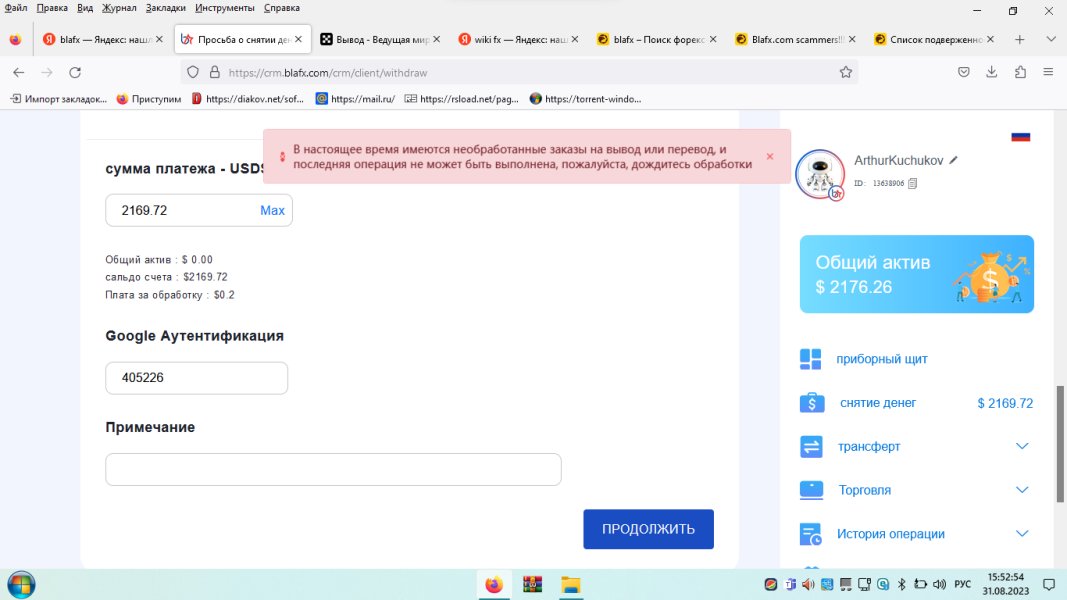Click the Max amount link
This screenshot has width=1067, height=600.
pos(272,210)
